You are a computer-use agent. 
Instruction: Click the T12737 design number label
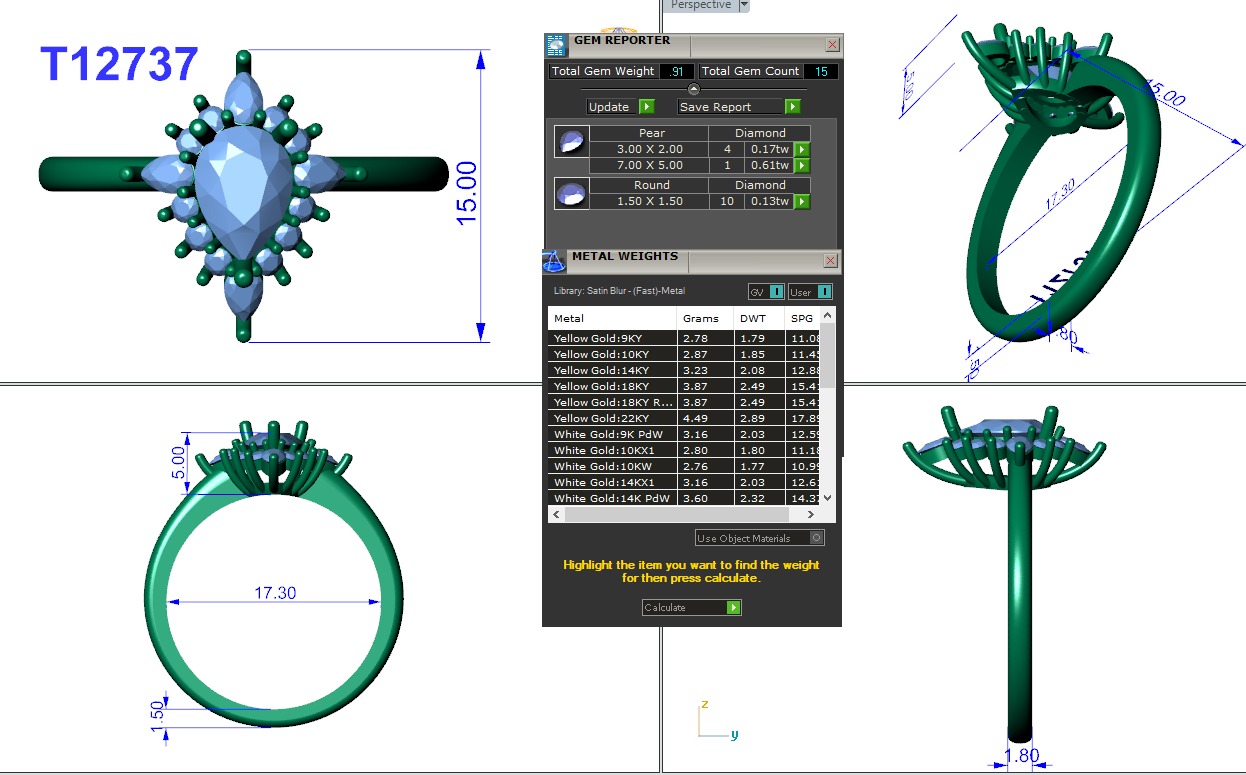(x=119, y=65)
